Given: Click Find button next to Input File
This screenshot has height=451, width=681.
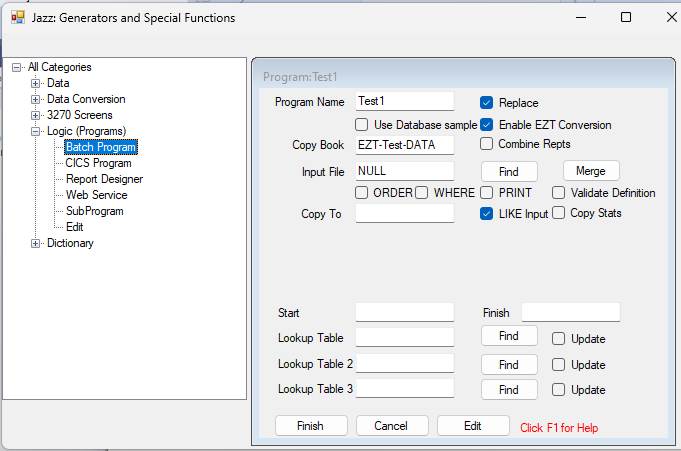Looking at the screenshot, I should [509, 172].
